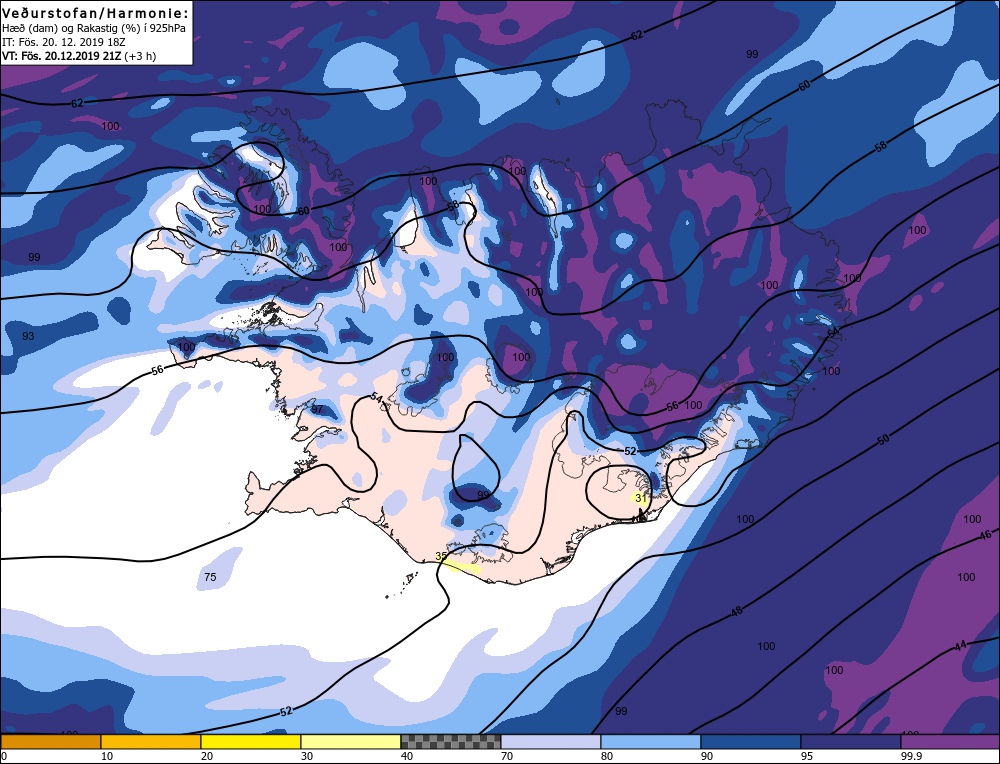Click the '90' legend tick label
The image size is (1000, 764).
pyautogui.click(x=707, y=756)
